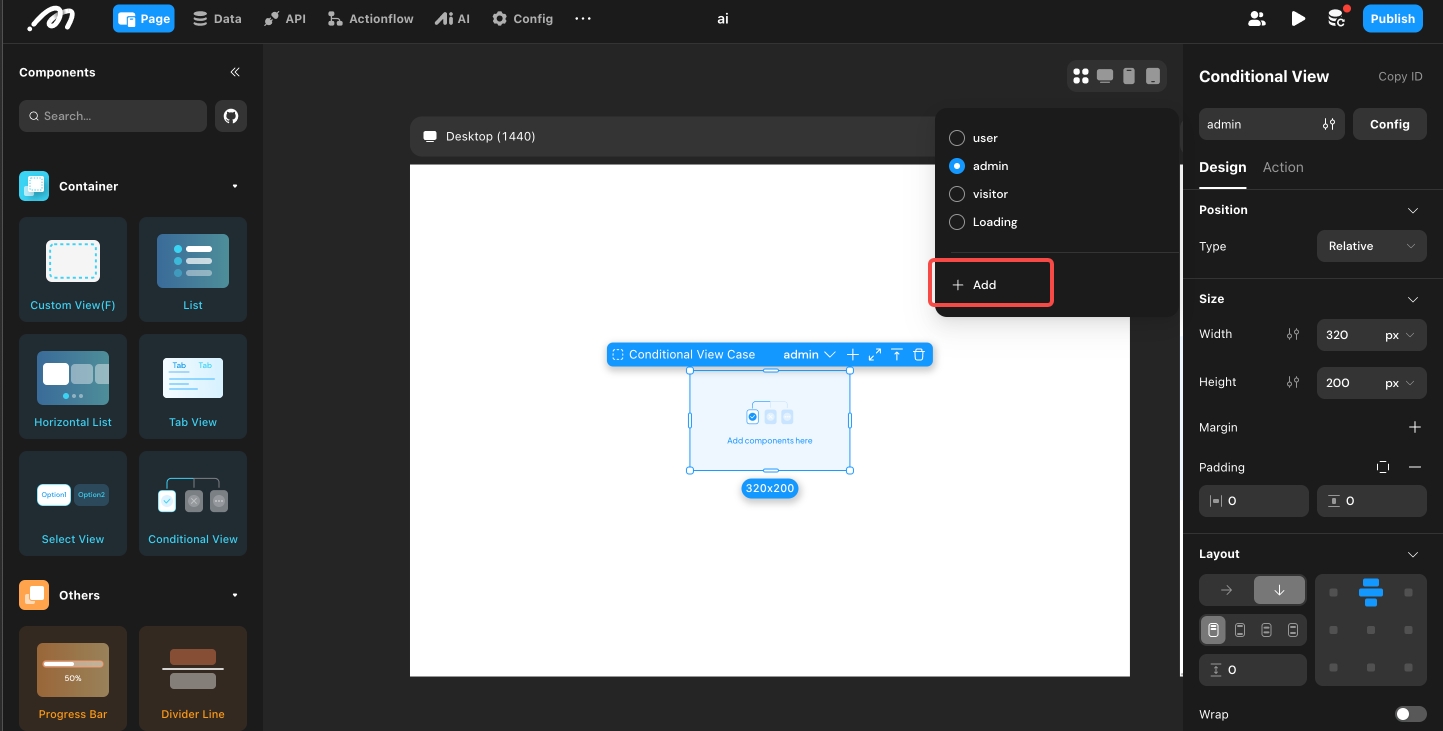Click the expand arrows icon on case toolbar
Screen dimensions: 1443x731
875,354
